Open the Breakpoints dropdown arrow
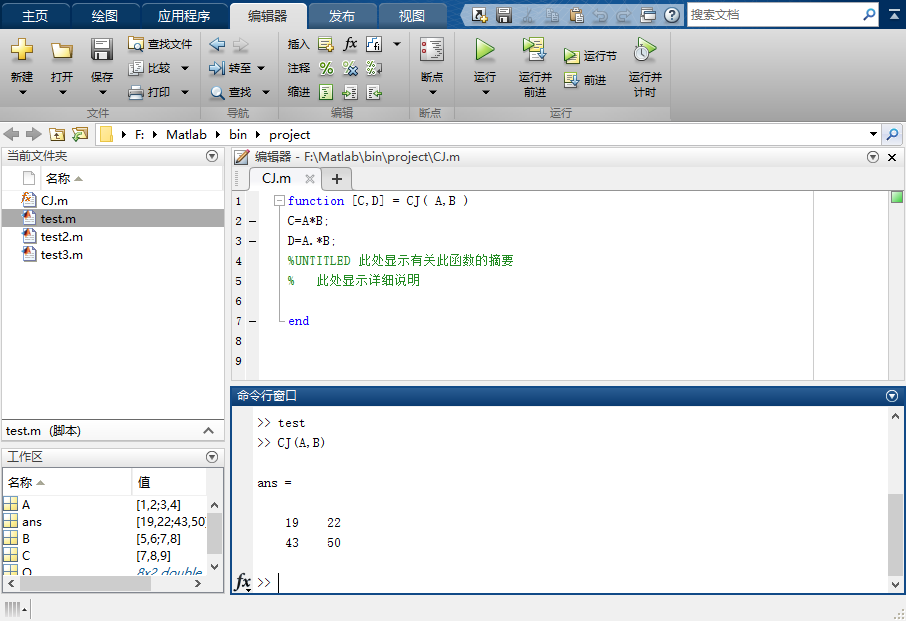Image resolution: width=906 pixels, height=621 pixels. pyautogui.click(x=432, y=92)
